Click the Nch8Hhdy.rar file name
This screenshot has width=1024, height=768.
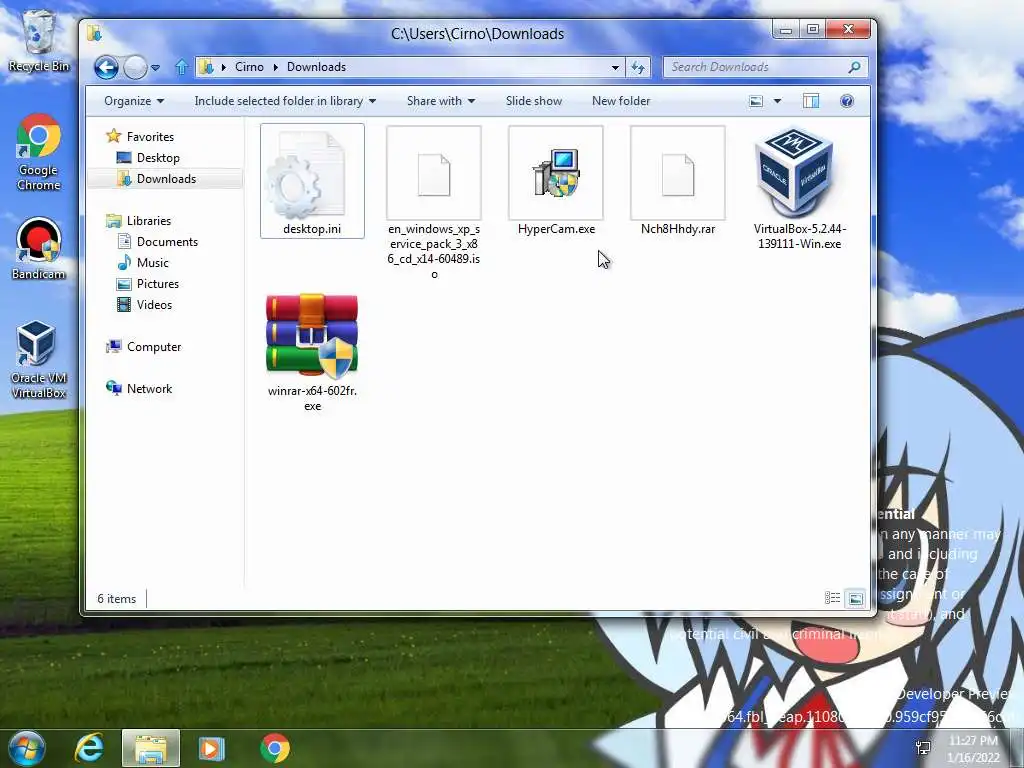(678, 229)
